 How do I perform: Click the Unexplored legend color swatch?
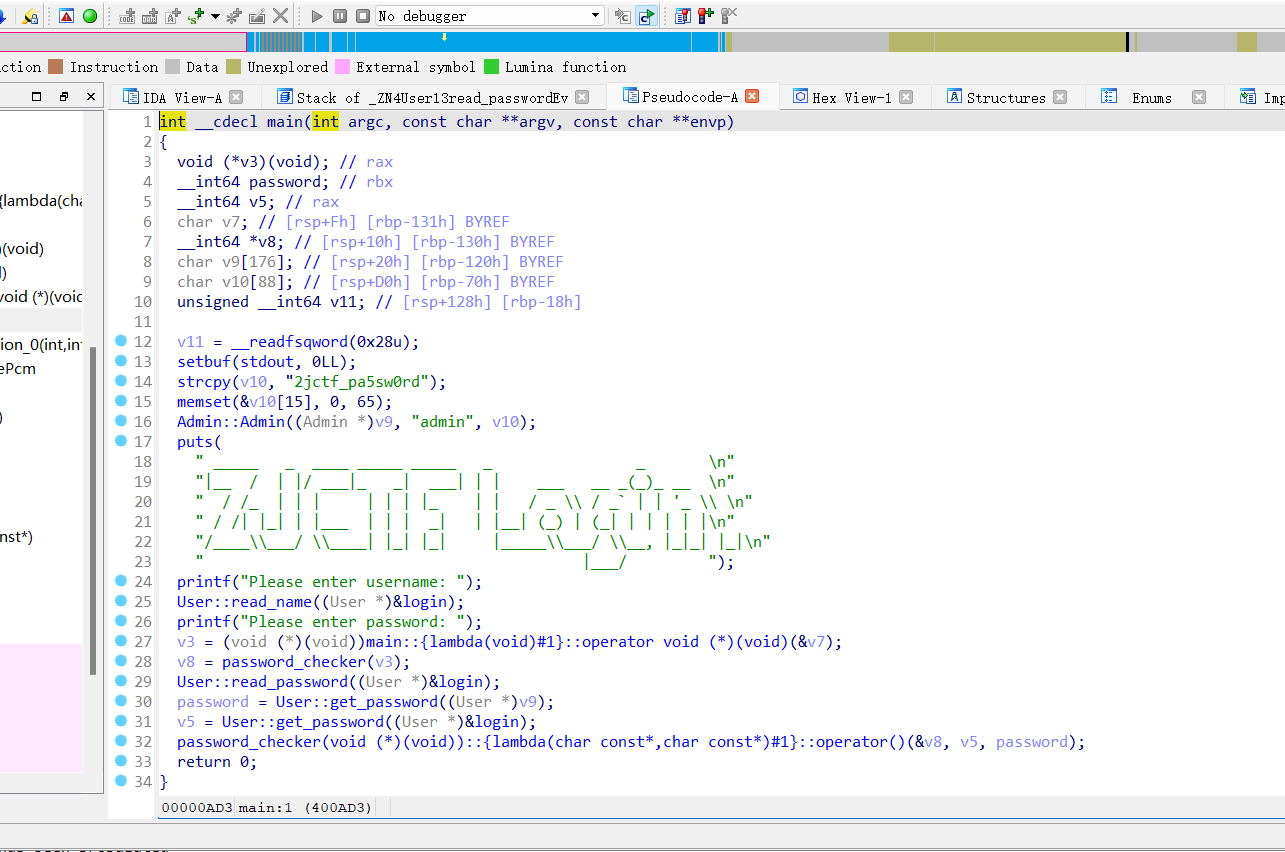pyautogui.click(x=233, y=67)
